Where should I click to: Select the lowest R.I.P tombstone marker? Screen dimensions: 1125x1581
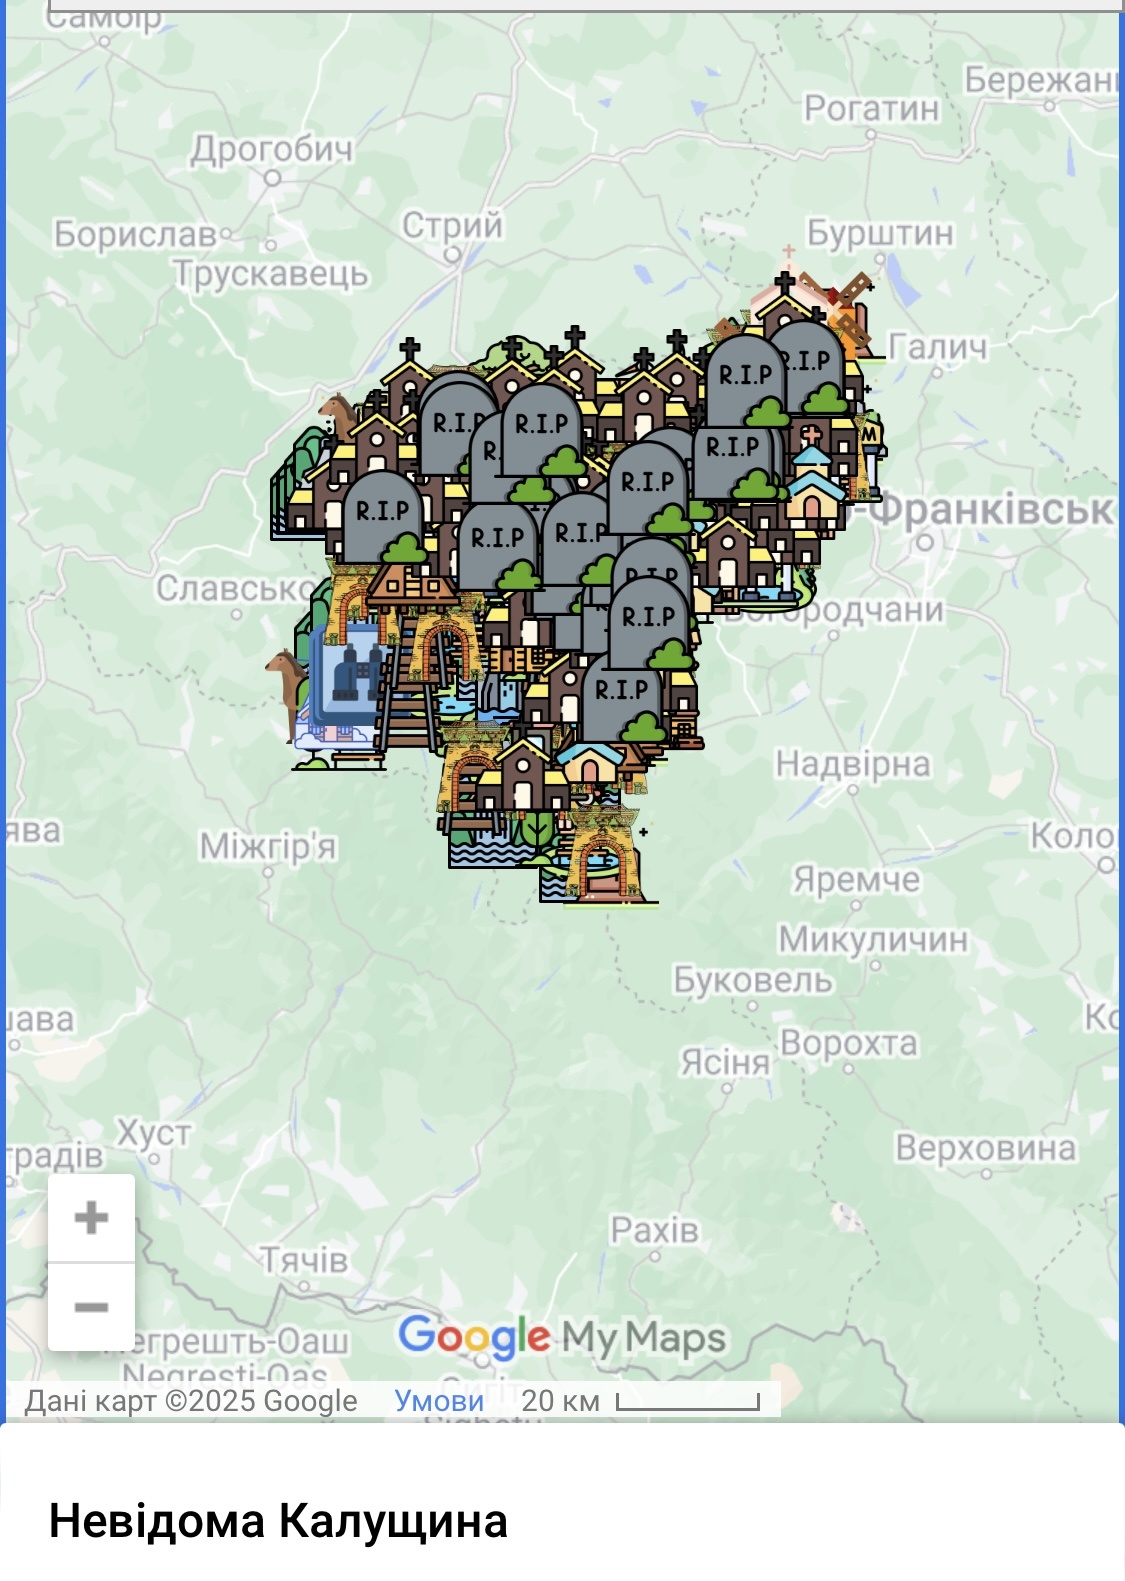[622, 698]
